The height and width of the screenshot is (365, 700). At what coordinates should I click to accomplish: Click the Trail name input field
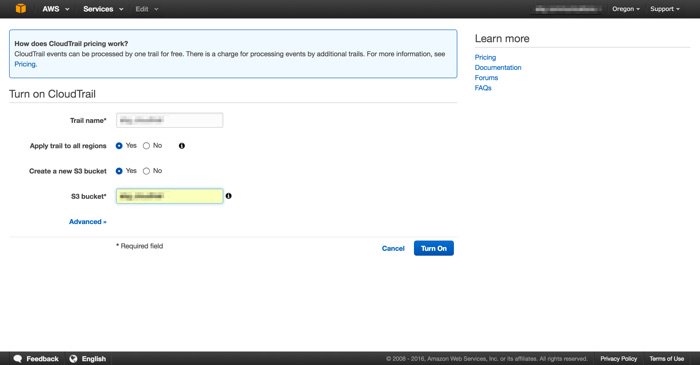pyautogui.click(x=170, y=120)
